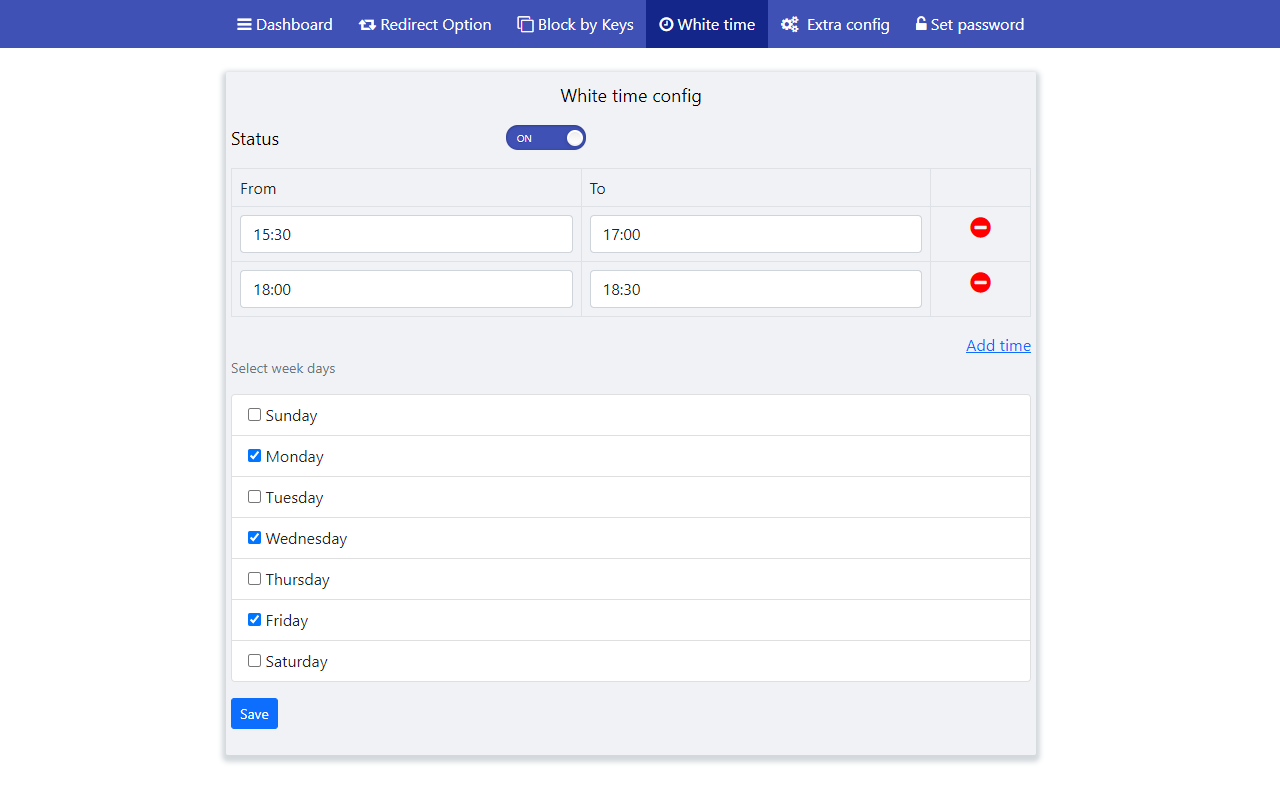Click the Save button
The height and width of the screenshot is (800, 1280).
pos(254,713)
